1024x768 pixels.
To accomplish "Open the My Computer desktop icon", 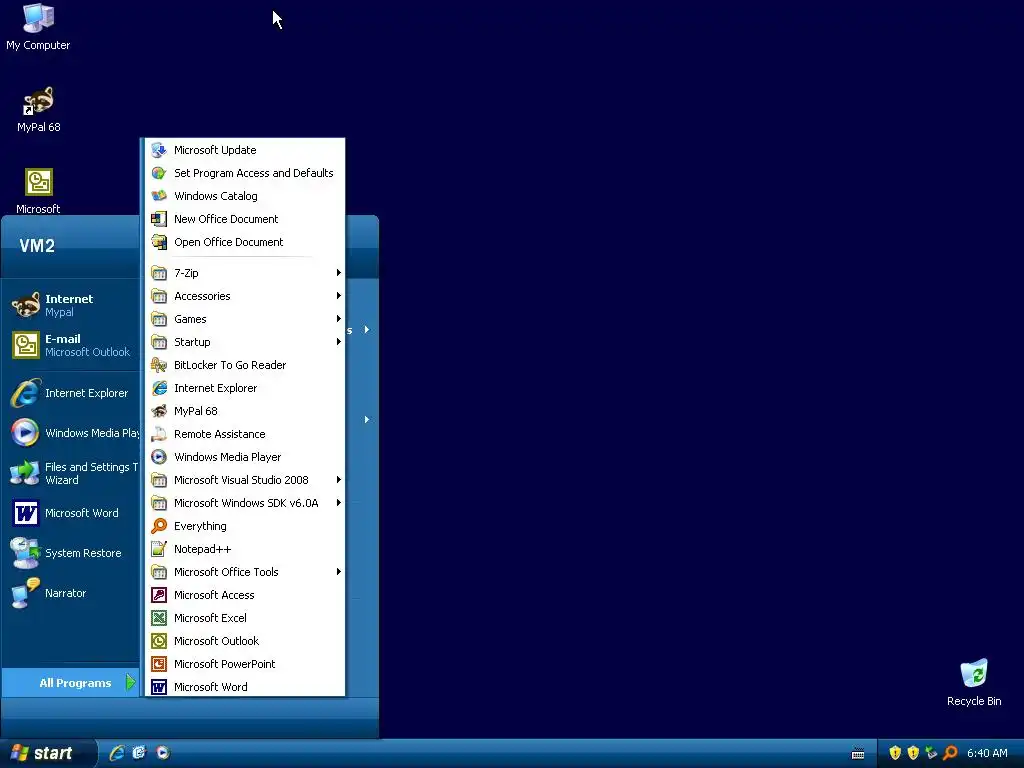I will (x=38, y=27).
